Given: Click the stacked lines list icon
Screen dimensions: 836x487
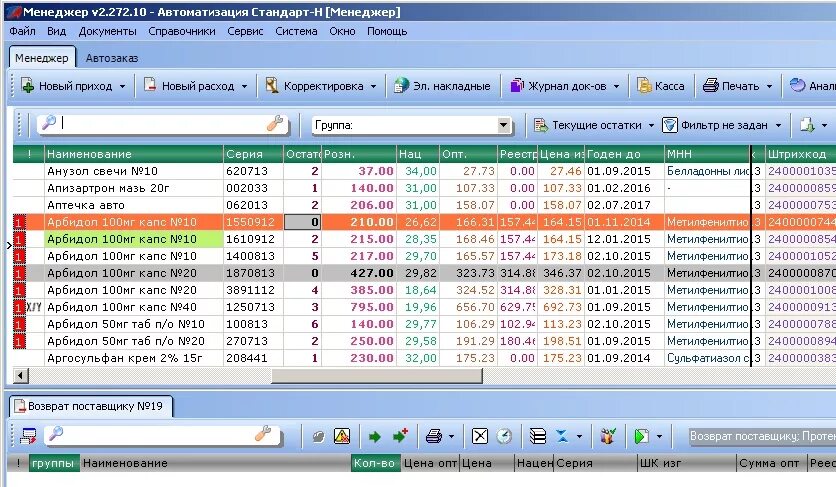Looking at the screenshot, I should pyautogui.click(x=537, y=436).
